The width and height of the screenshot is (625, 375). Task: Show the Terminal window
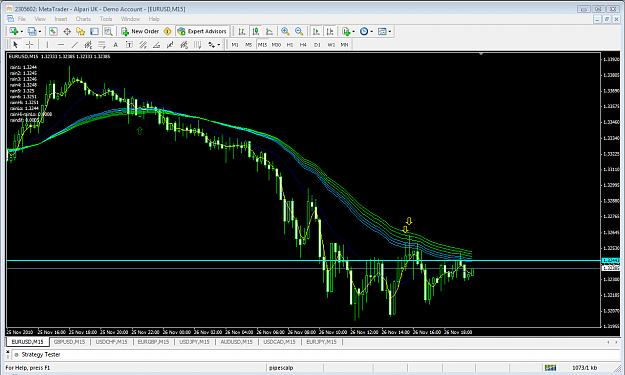tap(94, 31)
